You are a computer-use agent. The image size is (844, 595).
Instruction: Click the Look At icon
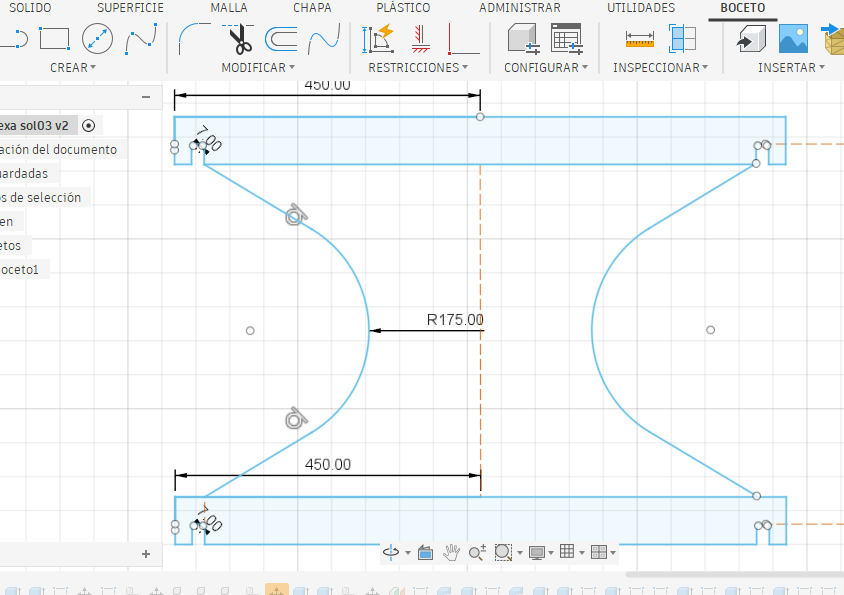425,552
